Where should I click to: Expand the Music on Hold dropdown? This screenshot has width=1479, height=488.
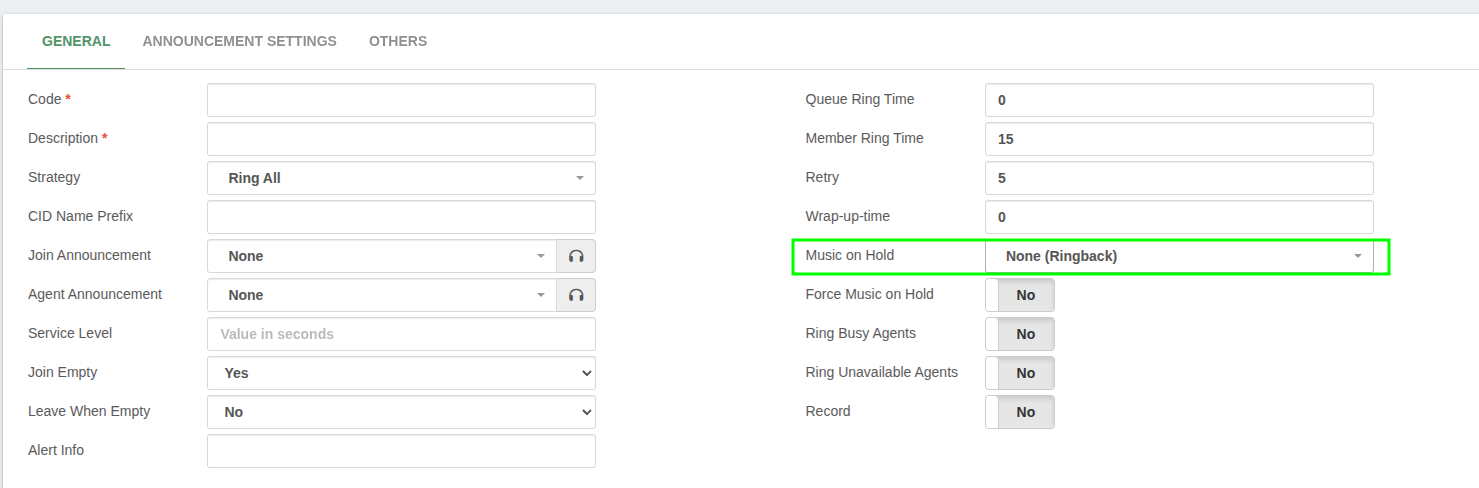tap(1179, 256)
